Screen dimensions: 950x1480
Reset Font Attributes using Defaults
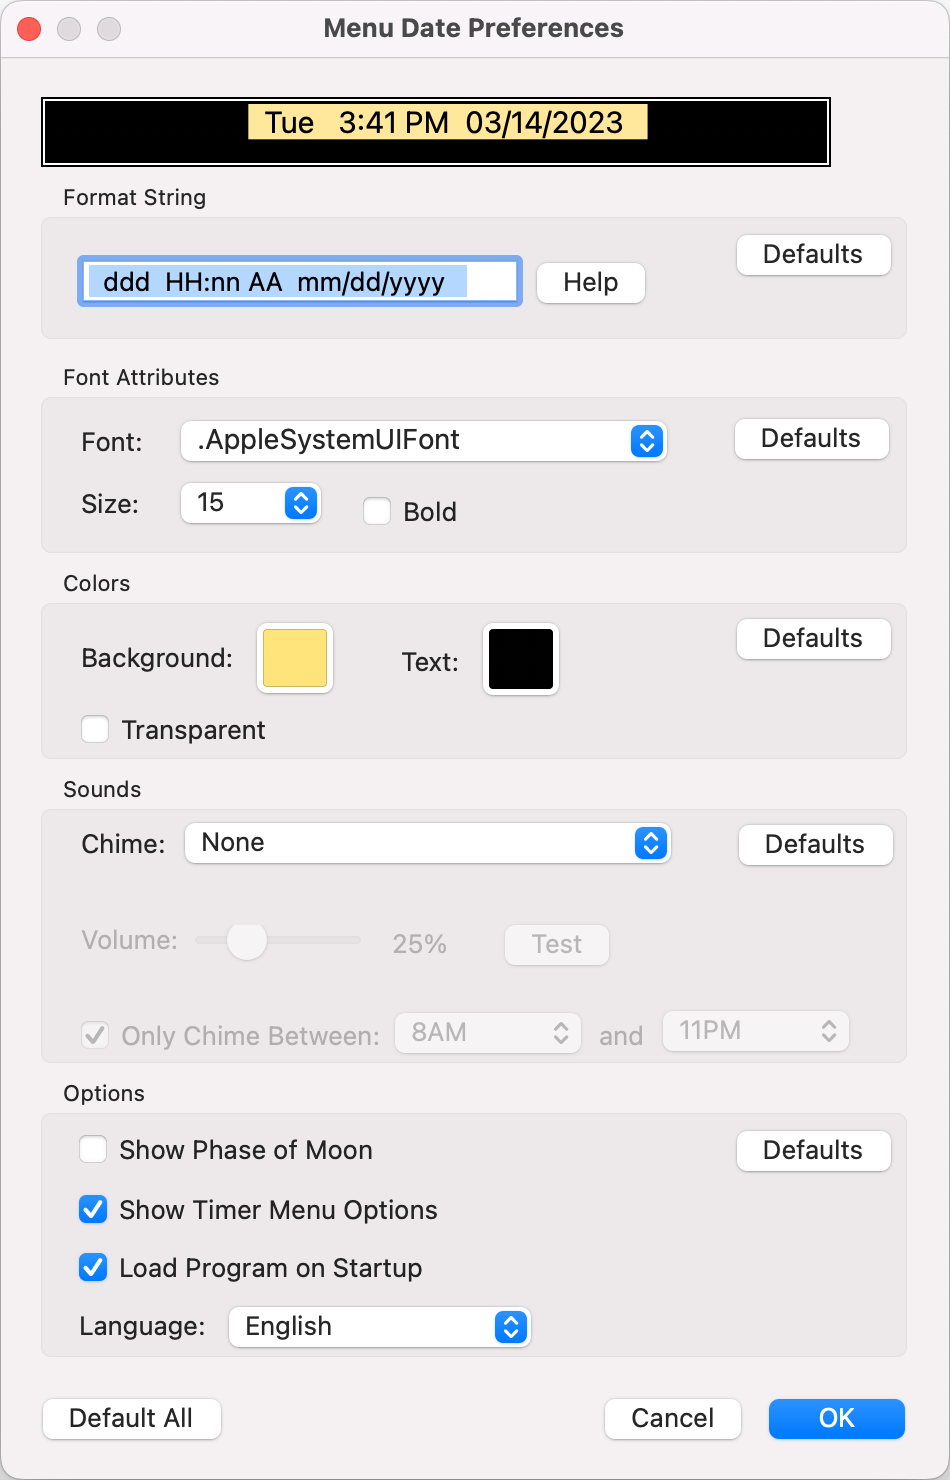[x=811, y=439]
